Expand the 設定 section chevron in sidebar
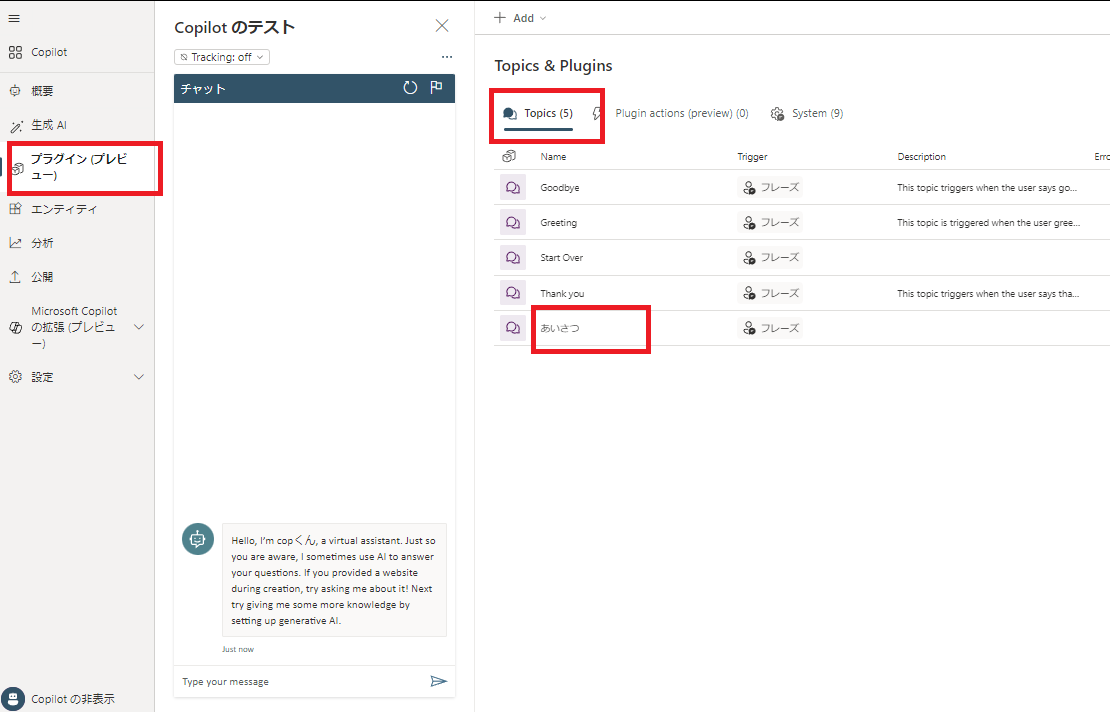The height and width of the screenshot is (712, 1110). 140,377
